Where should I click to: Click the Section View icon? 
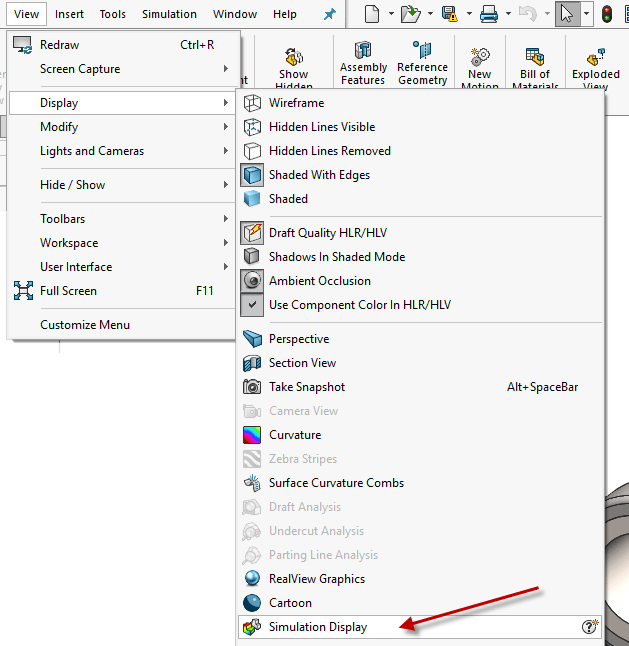pos(252,363)
